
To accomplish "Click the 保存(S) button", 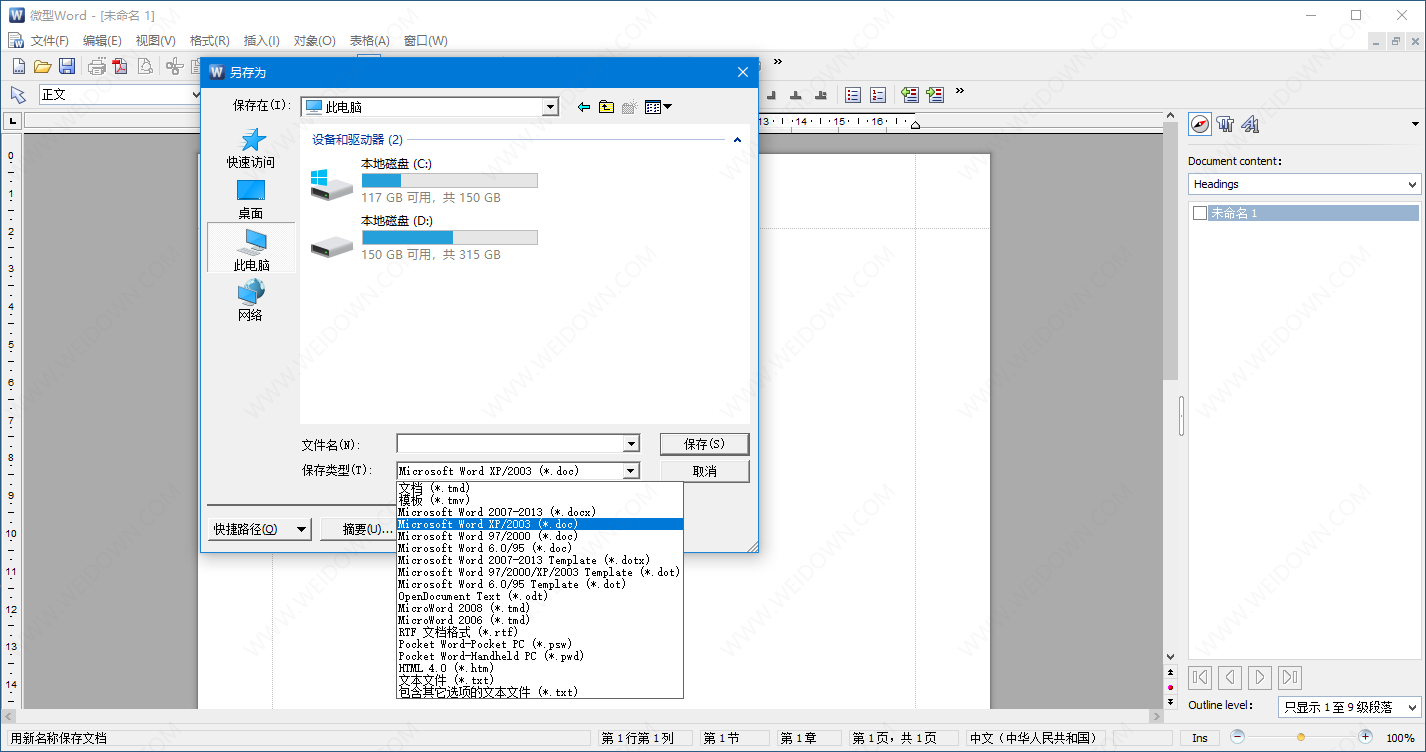I will [x=704, y=444].
